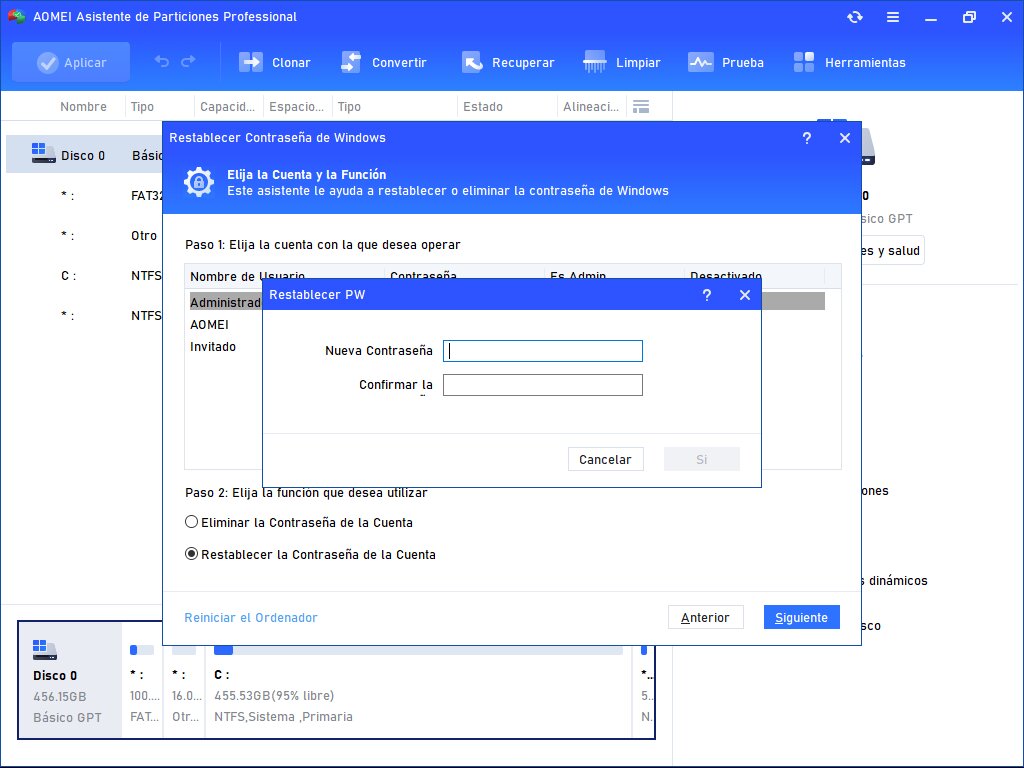This screenshot has width=1024, height=768.
Task: Click the refresh icon in title bar
Action: coord(855,17)
